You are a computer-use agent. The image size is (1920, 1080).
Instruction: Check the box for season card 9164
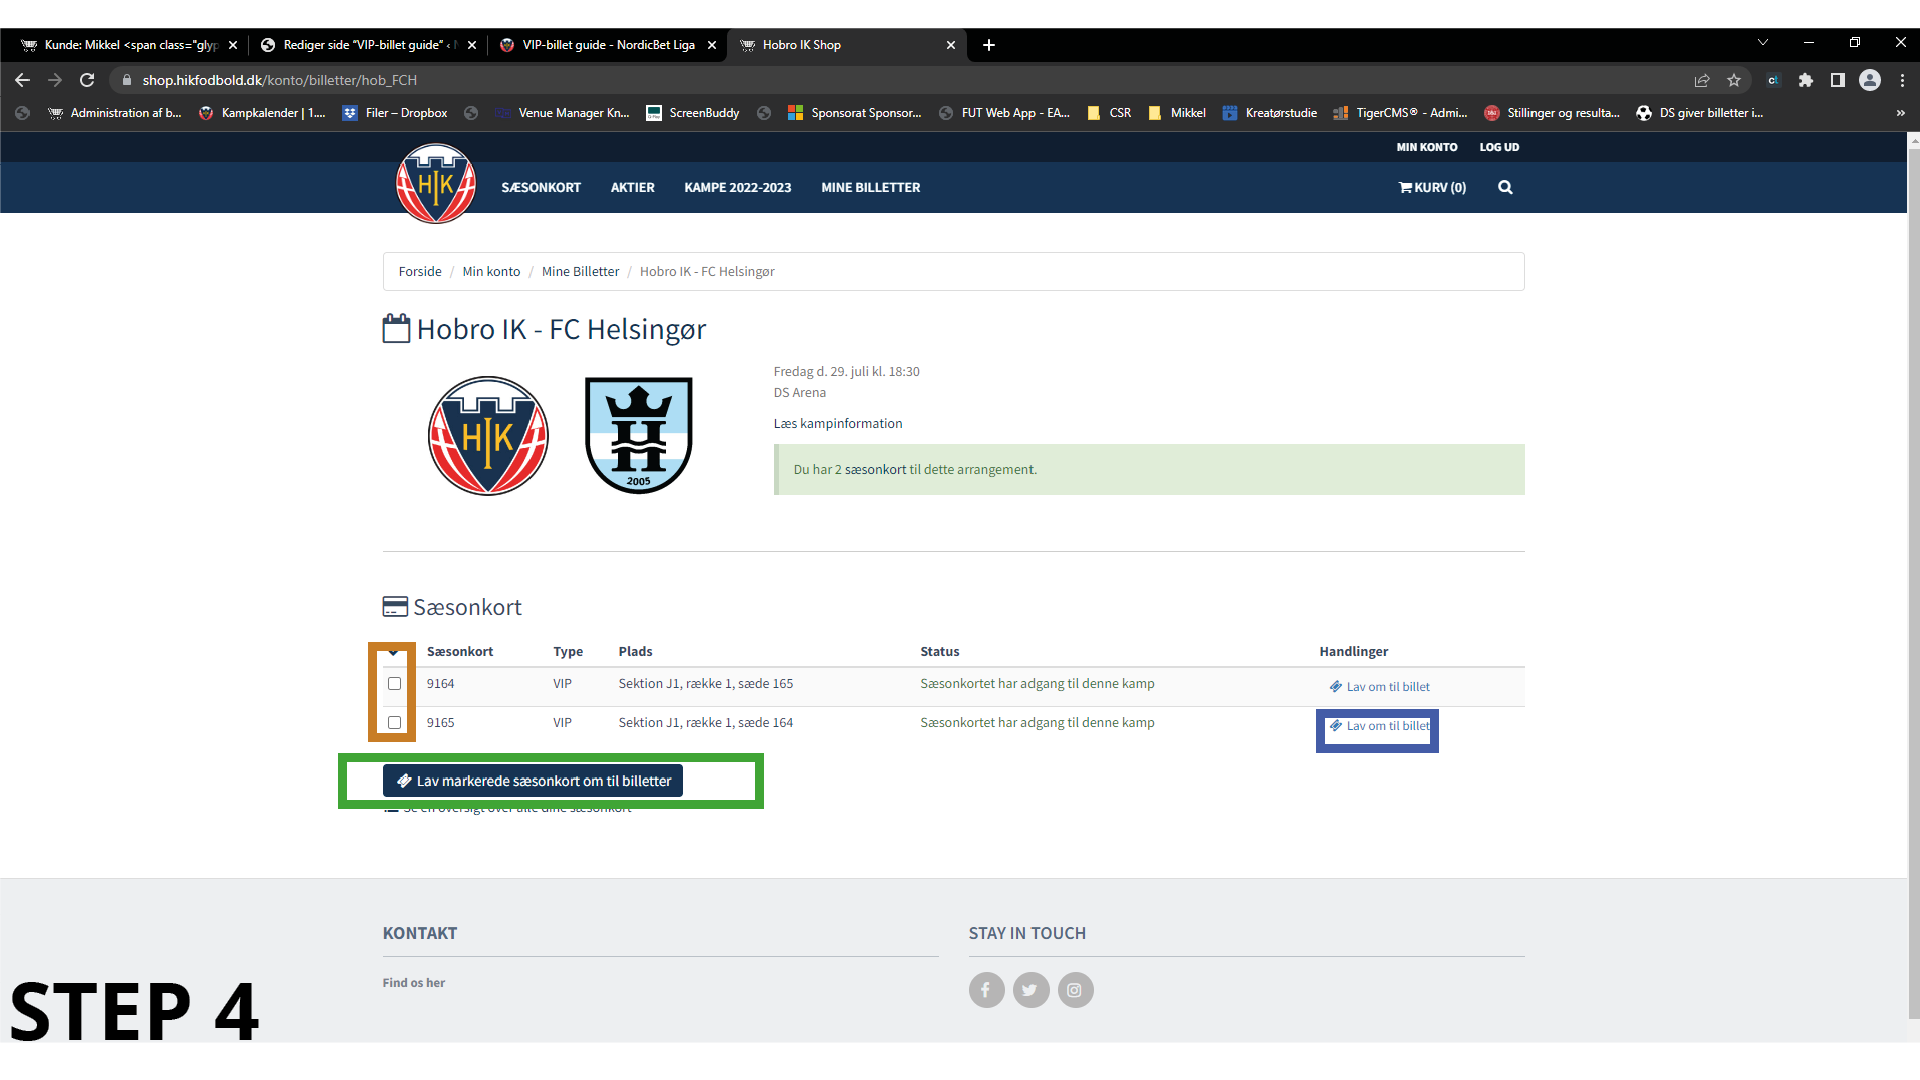pos(394,684)
